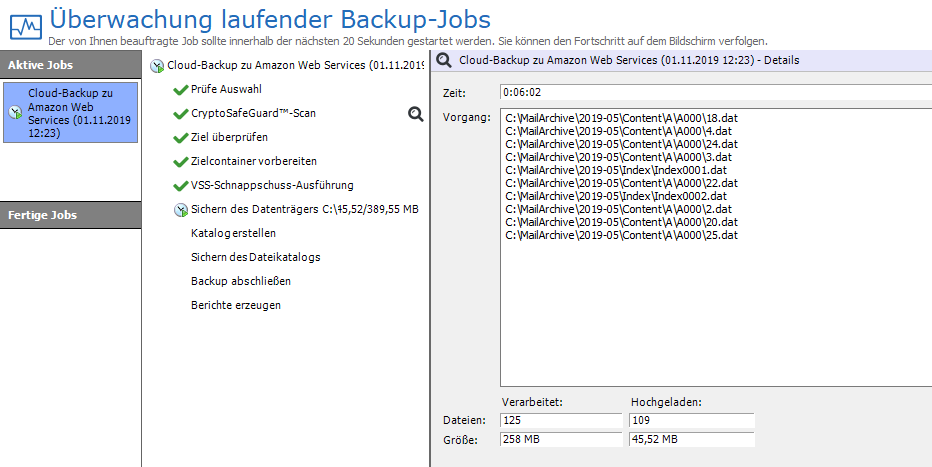The width and height of the screenshot is (932, 467).
Task: Open the Fertige Jobs section header
Action: [70, 215]
